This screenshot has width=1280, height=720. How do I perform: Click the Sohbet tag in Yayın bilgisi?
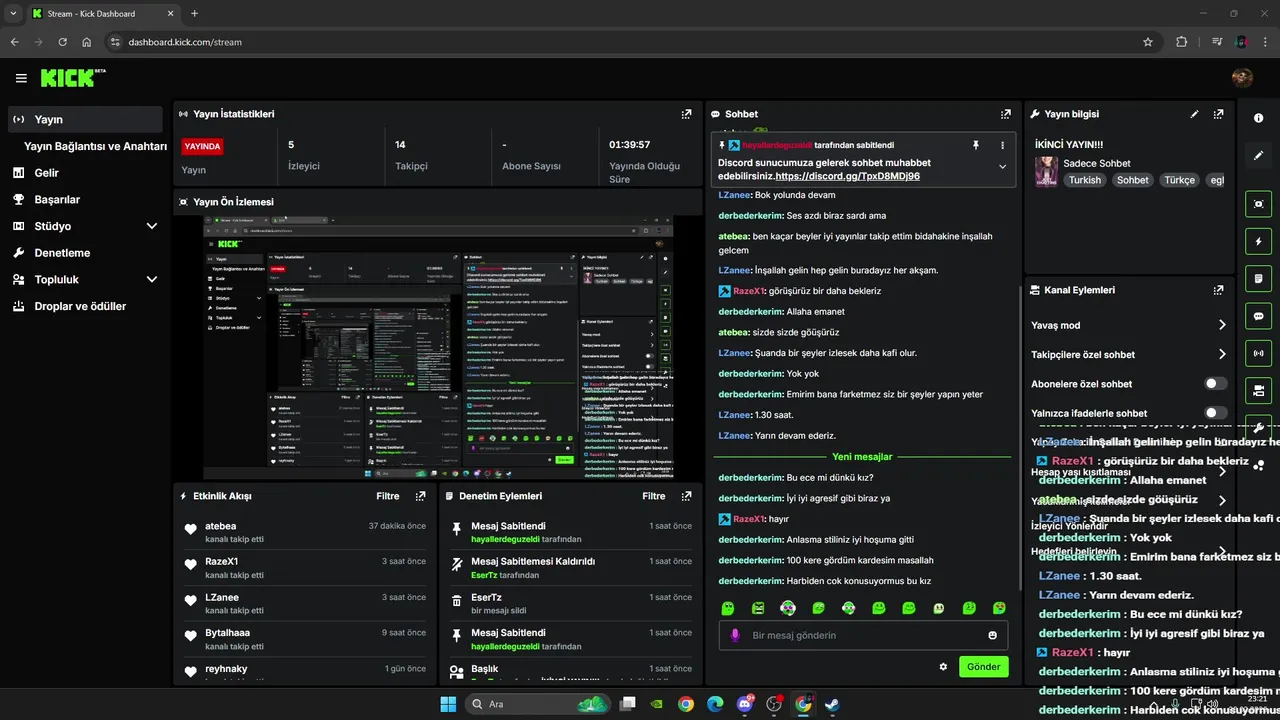coord(1132,180)
